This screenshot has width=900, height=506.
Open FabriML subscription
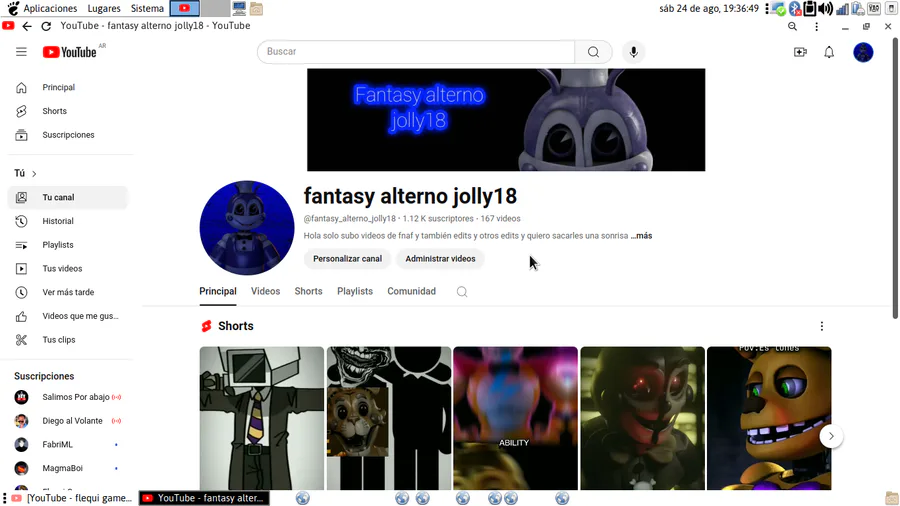pyautogui.click(x=68, y=445)
